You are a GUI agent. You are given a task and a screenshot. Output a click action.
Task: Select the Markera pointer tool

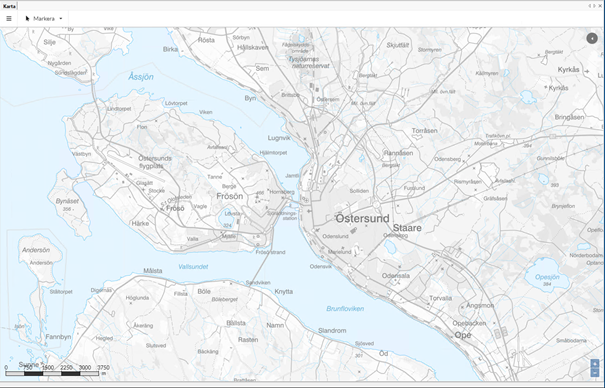click(40, 19)
